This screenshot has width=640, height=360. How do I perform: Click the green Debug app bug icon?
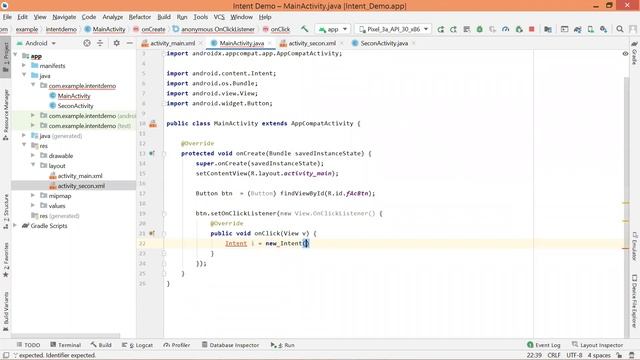click(x=480, y=29)
